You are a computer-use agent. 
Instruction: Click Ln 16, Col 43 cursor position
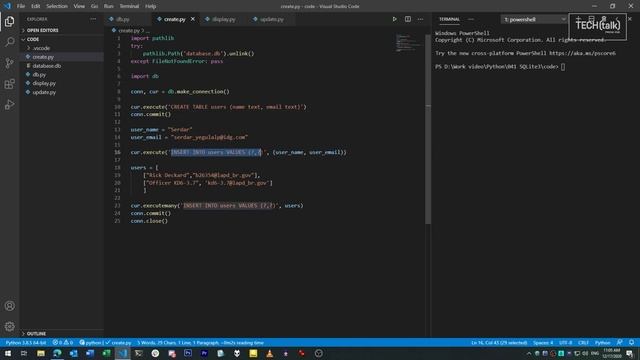pyautogui.click(x=499, y=342)
